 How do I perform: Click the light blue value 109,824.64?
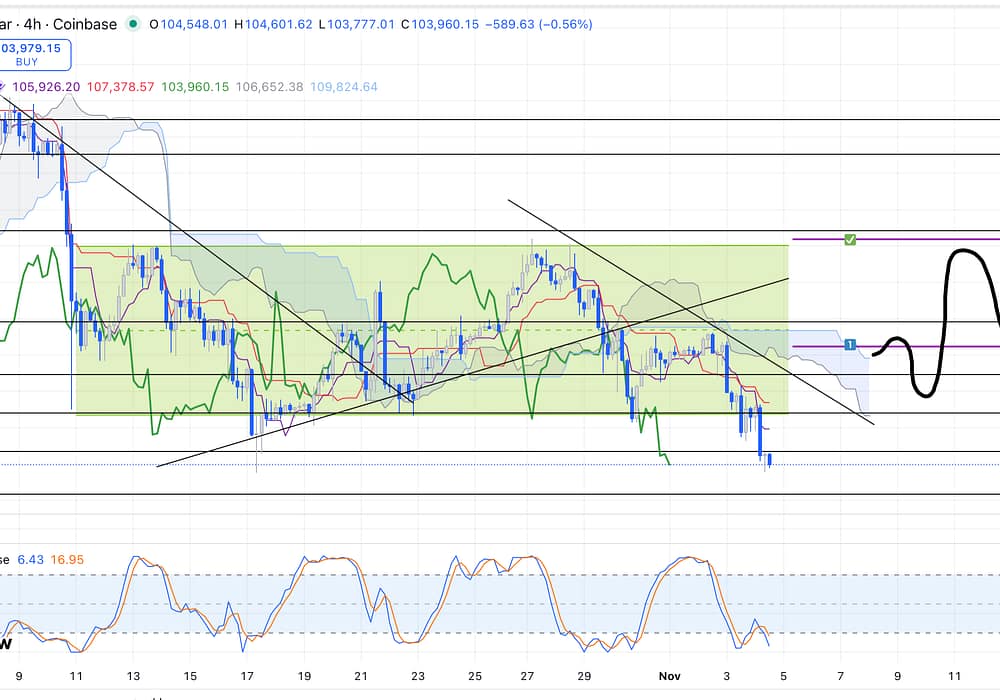pos(345,87)
